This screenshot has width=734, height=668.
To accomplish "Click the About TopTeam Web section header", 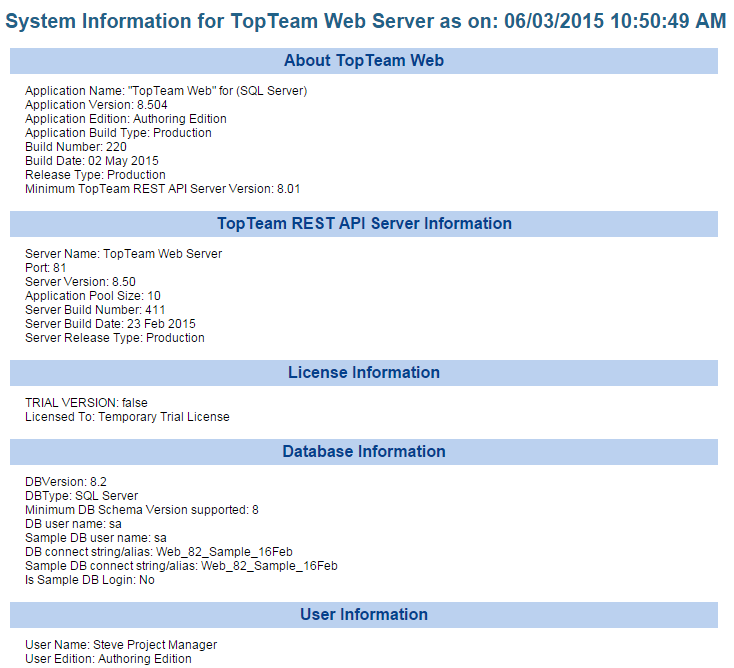I will [x=364, y=61].
